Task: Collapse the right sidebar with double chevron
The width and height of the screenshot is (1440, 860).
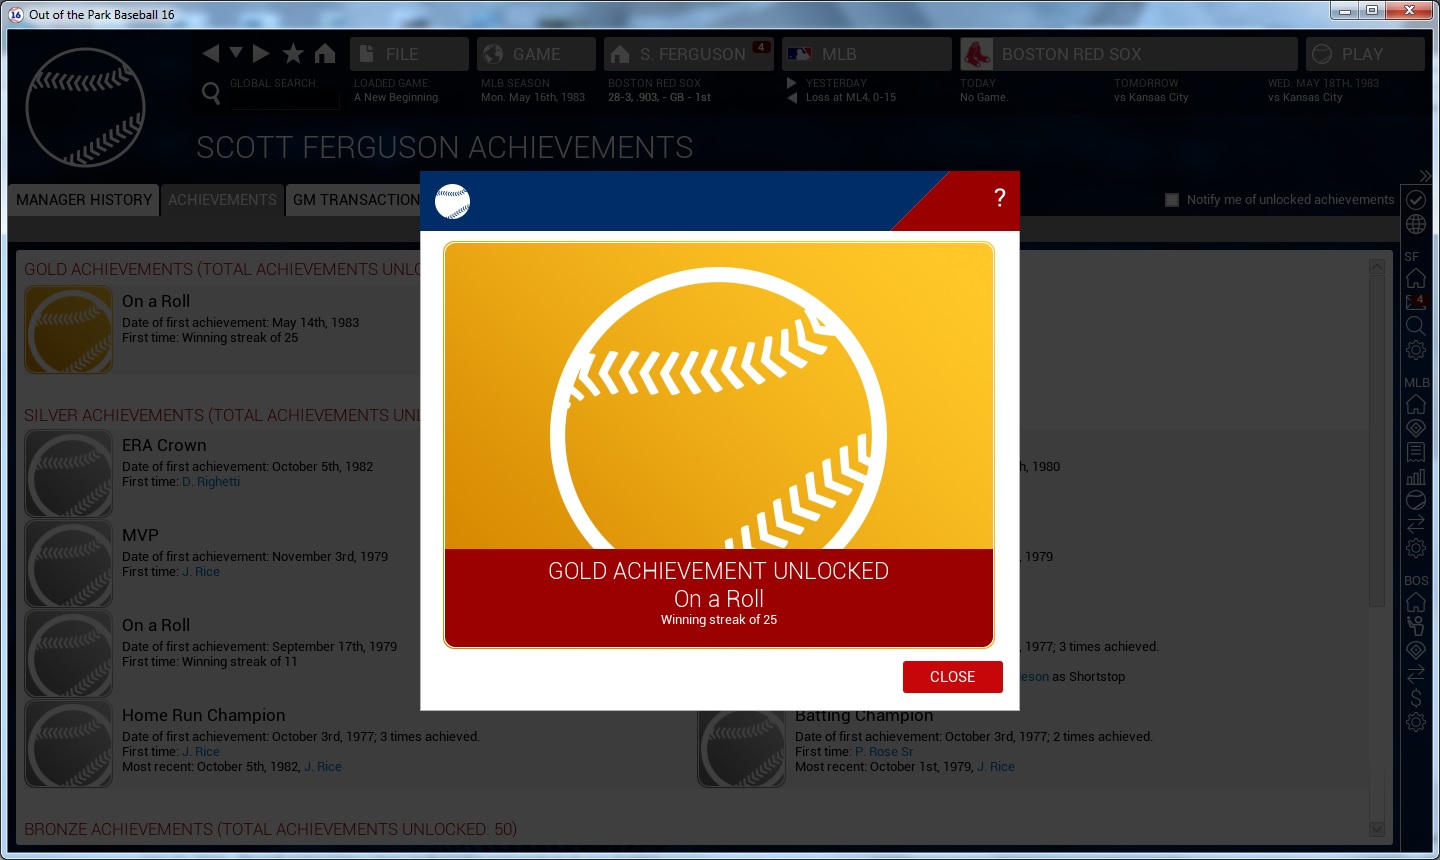Action: pyautogui.click(x=1425, y=176)
